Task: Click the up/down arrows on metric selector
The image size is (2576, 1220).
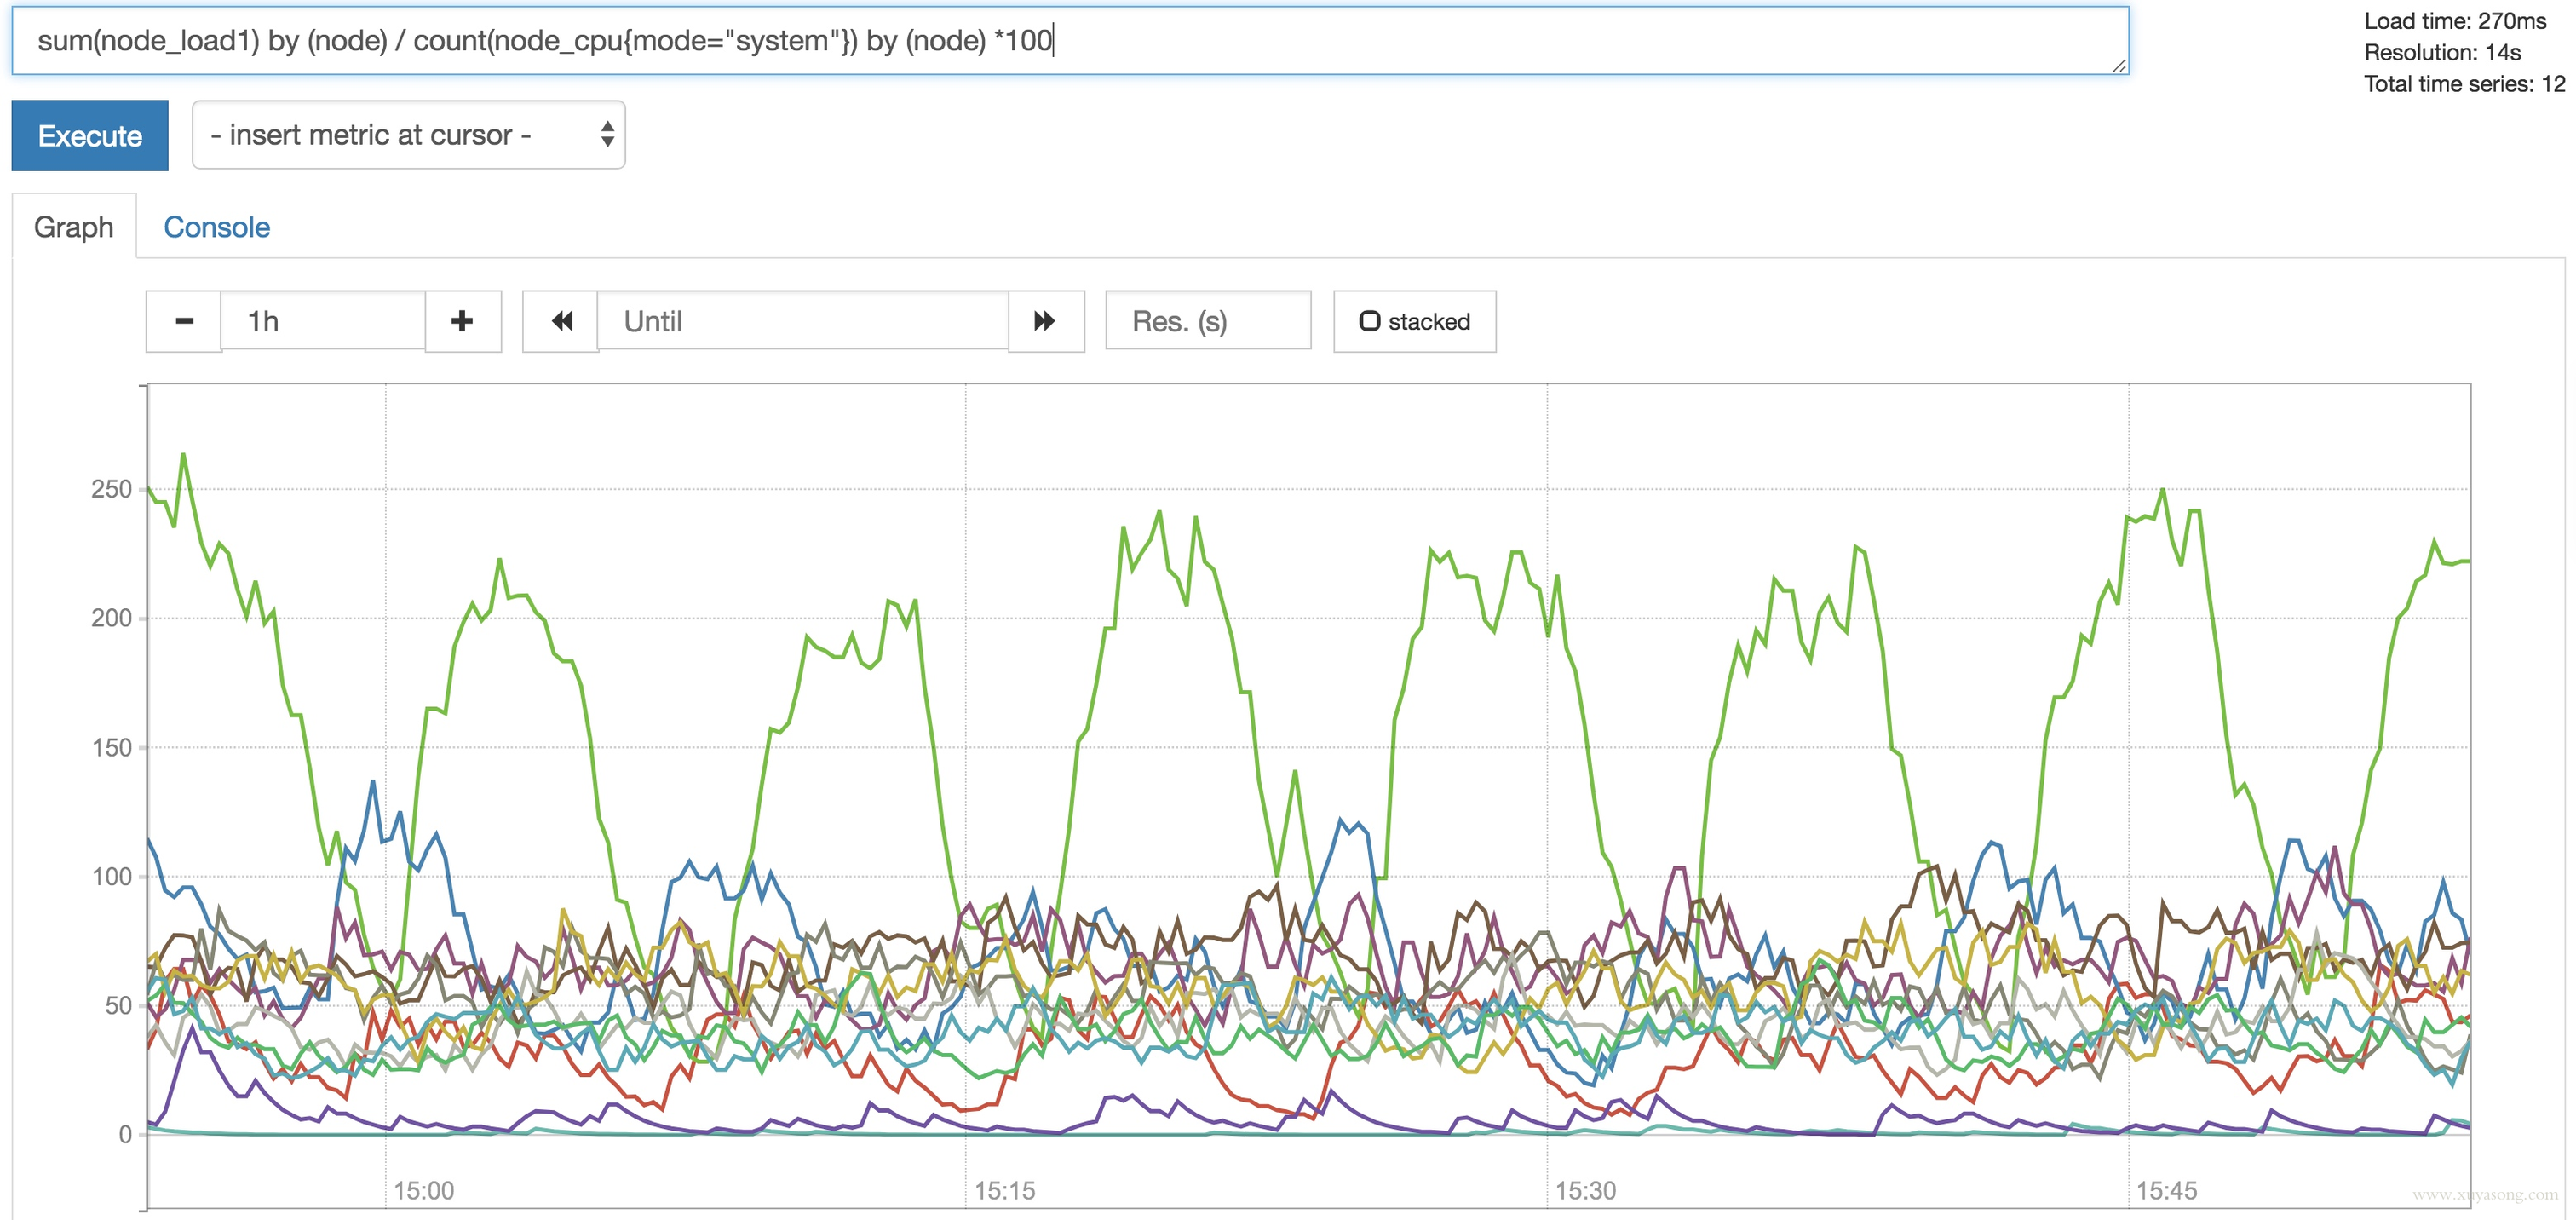Action: click(607, 135)
